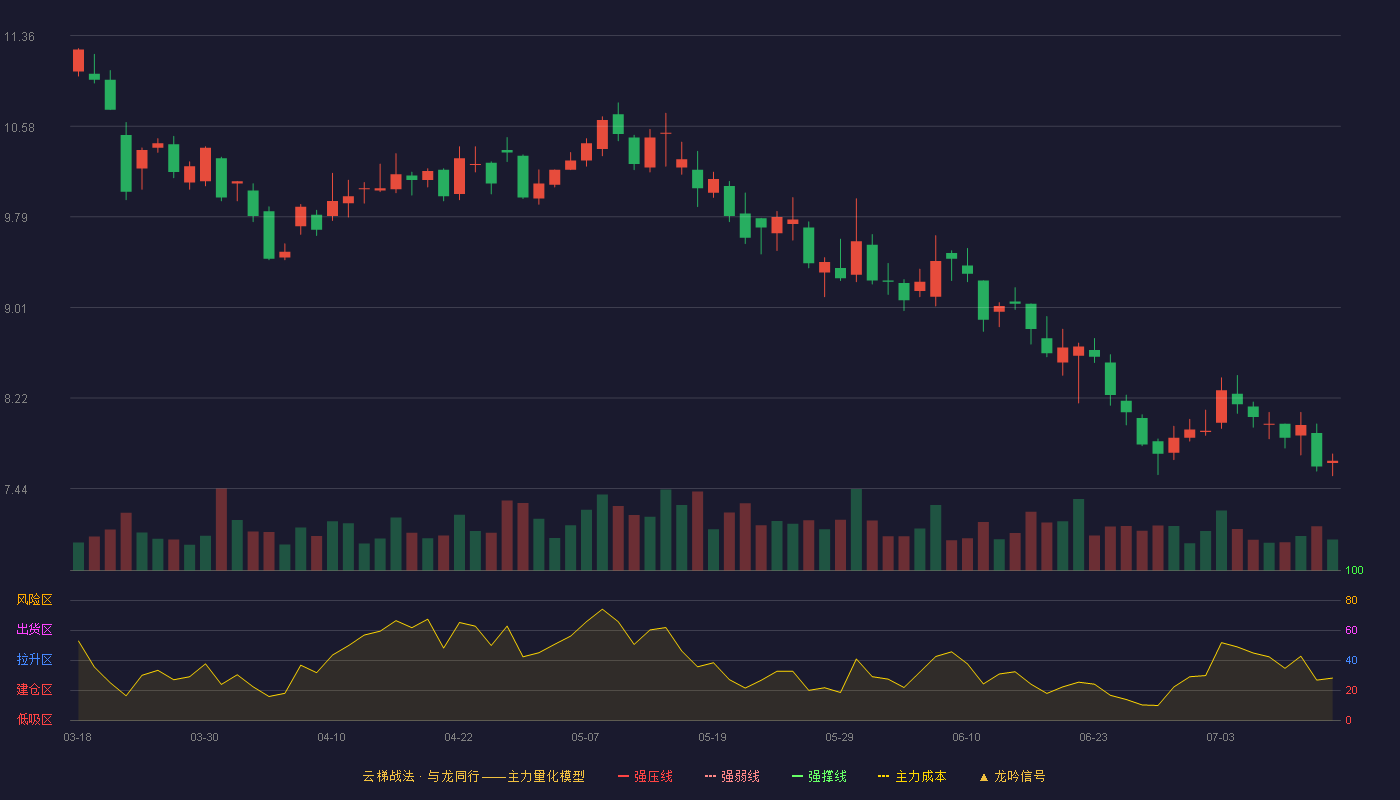The image size is (1400, 800).
Task: Toggle the 强撑线 legend series
Action: point(819,776)
